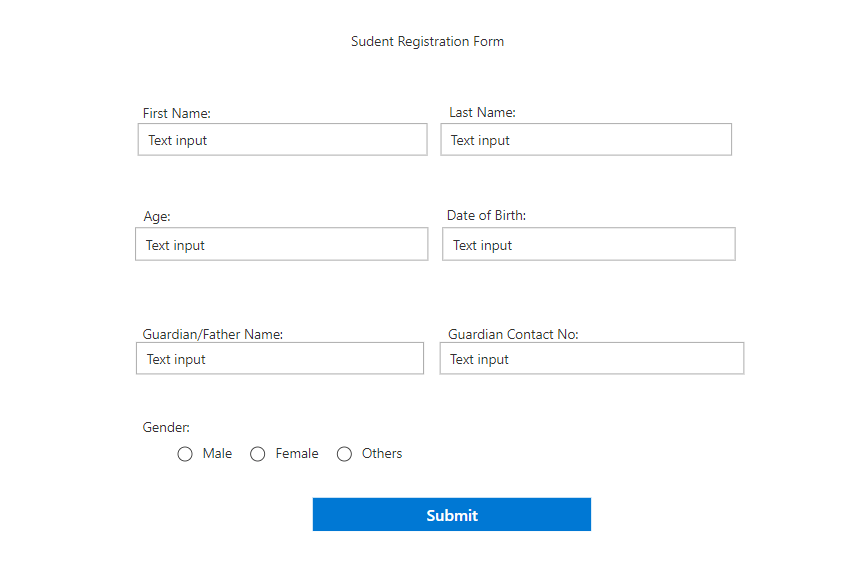Focus the Last Name input field
The width and height of the screenshot is (854, 573).
point(586,140)
